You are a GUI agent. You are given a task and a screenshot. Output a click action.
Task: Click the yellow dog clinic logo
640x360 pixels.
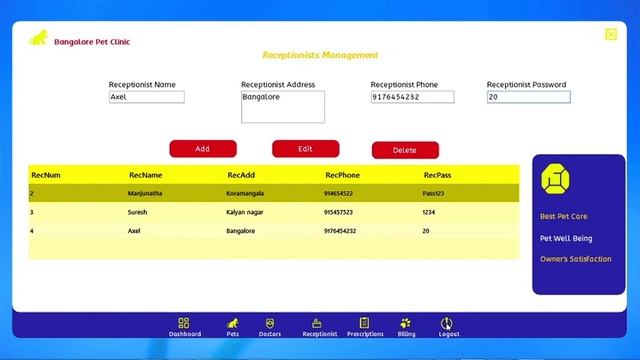[x=39, y=38]
